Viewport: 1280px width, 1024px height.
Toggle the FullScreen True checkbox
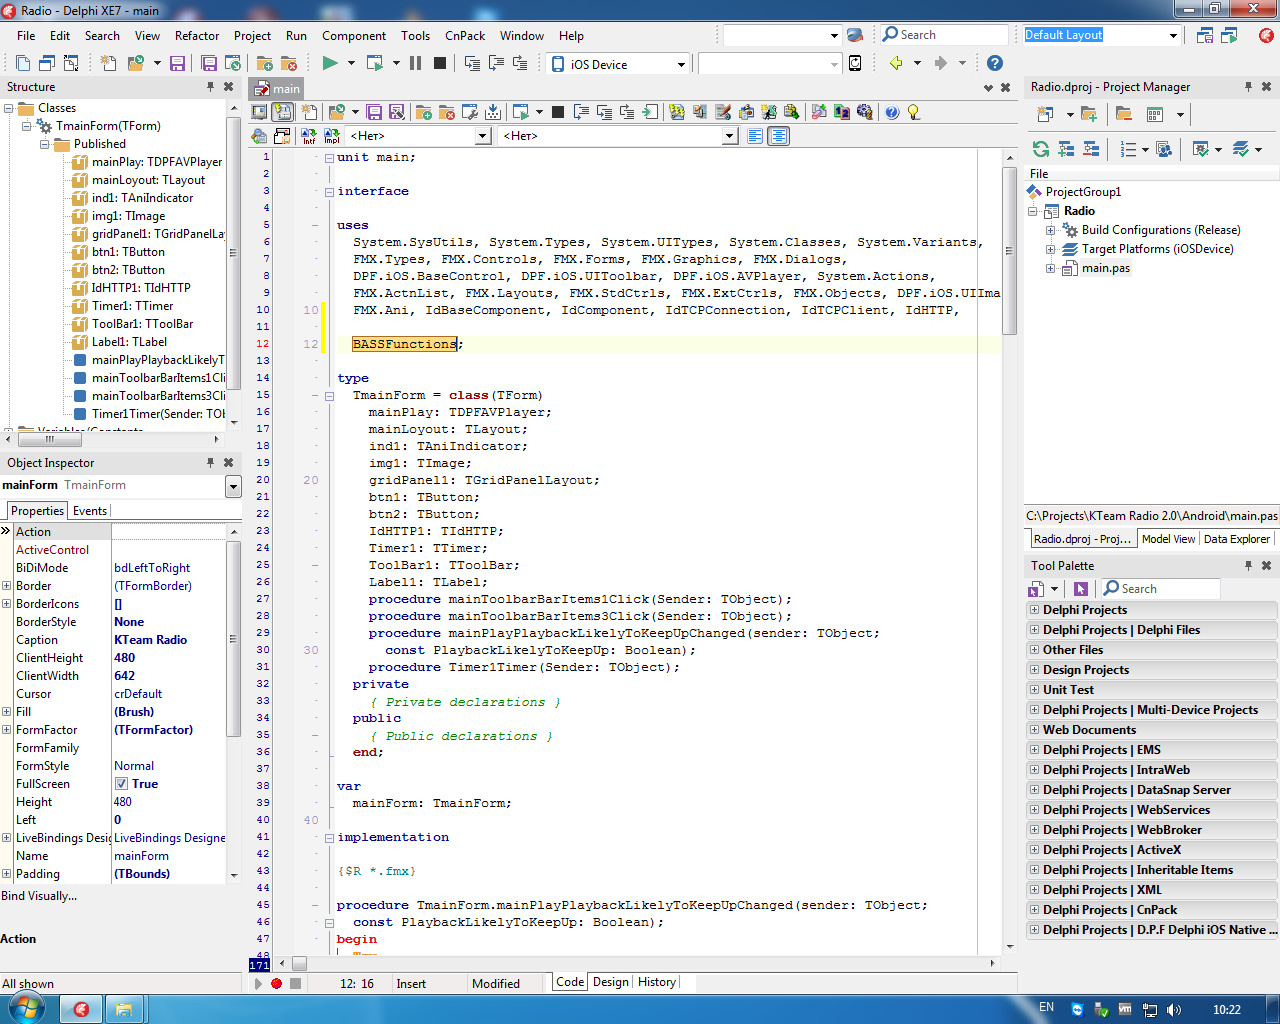click(x=121, y=784)
